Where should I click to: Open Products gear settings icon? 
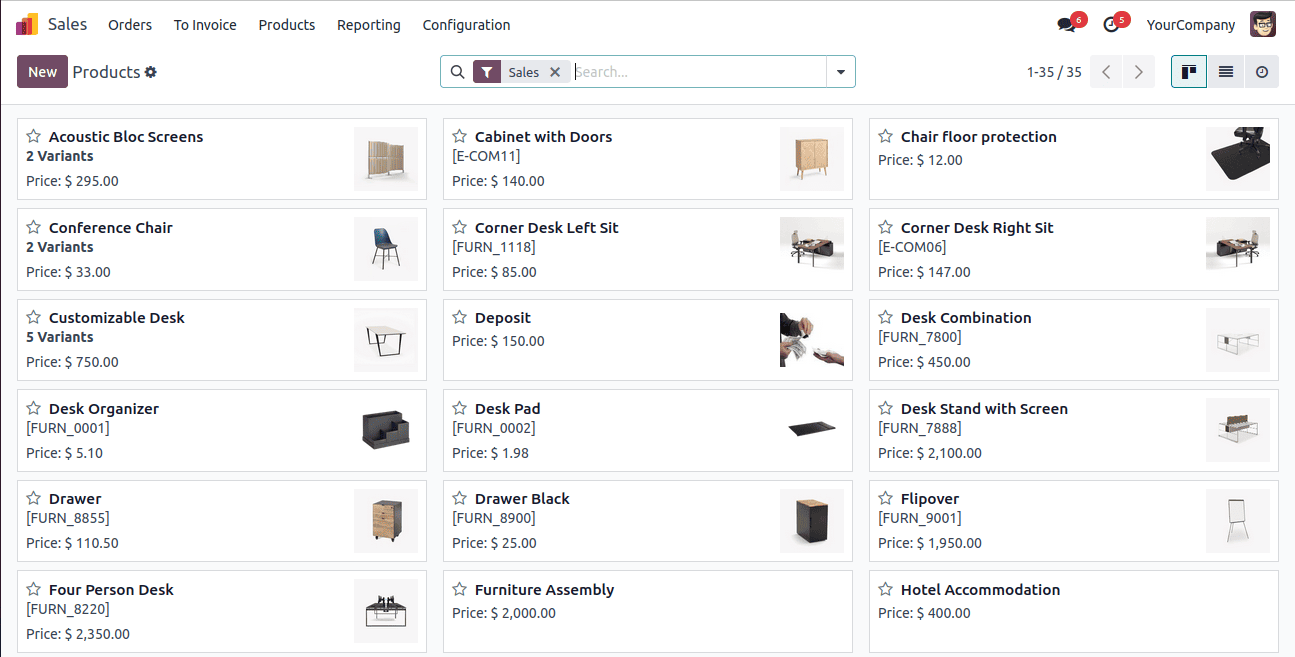coord(151,72)
